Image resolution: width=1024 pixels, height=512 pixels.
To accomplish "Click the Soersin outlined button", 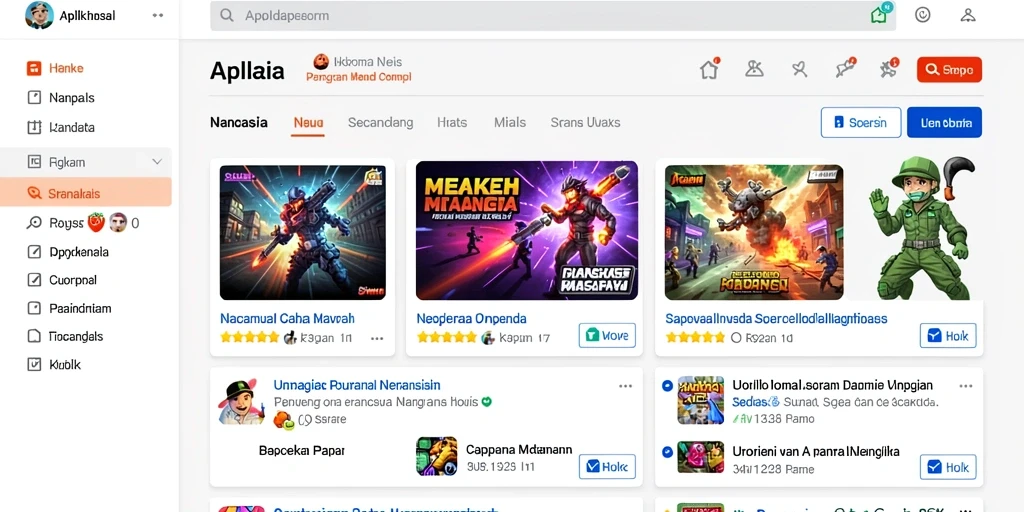I will [x=861, y=122].
